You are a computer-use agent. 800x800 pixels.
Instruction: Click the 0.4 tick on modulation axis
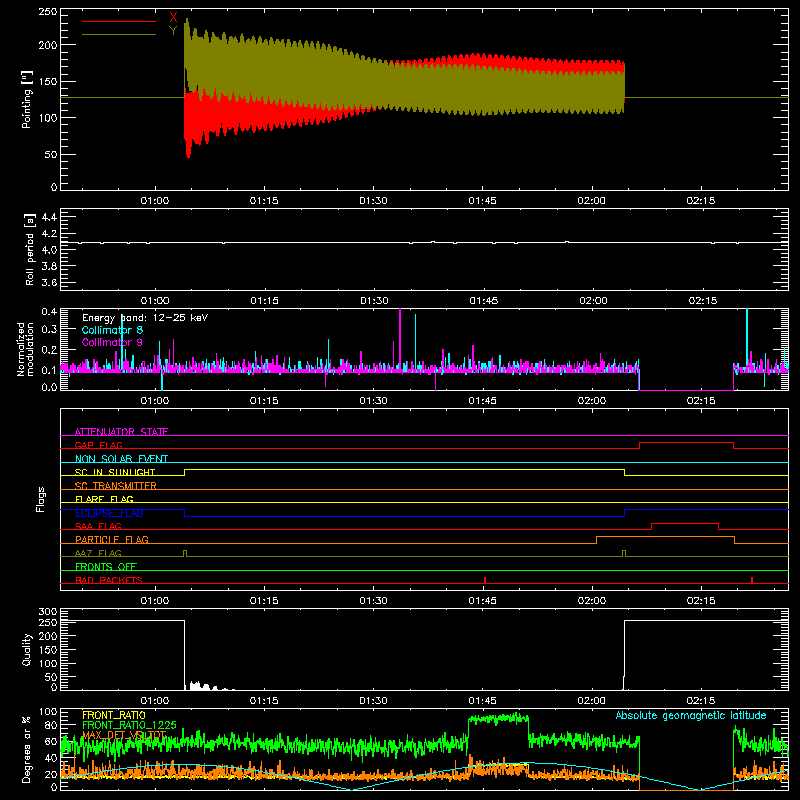click(x=49, y=312)
